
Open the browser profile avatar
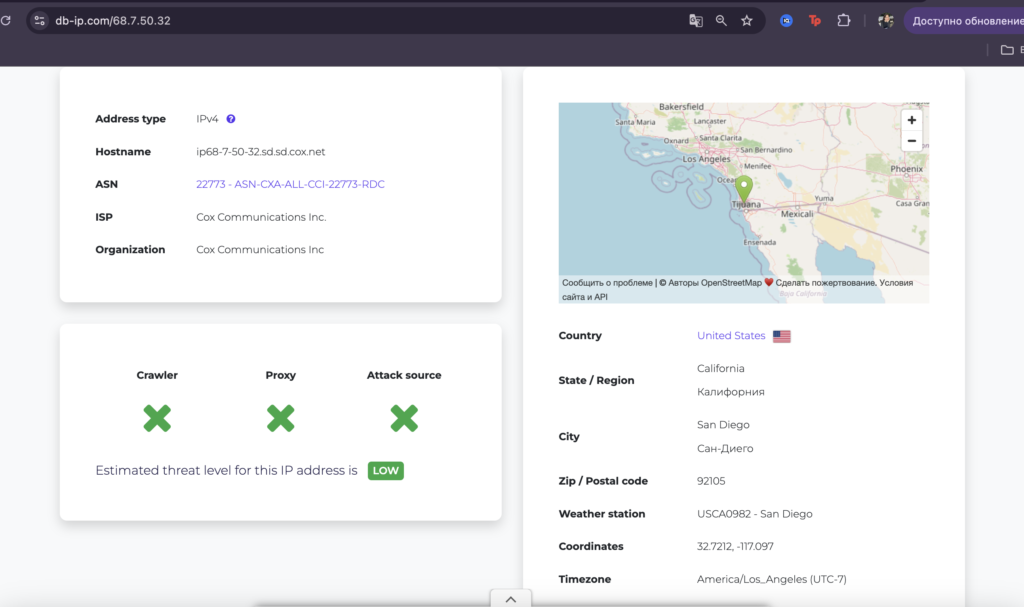pyautogui.click(x=886, y=21)
